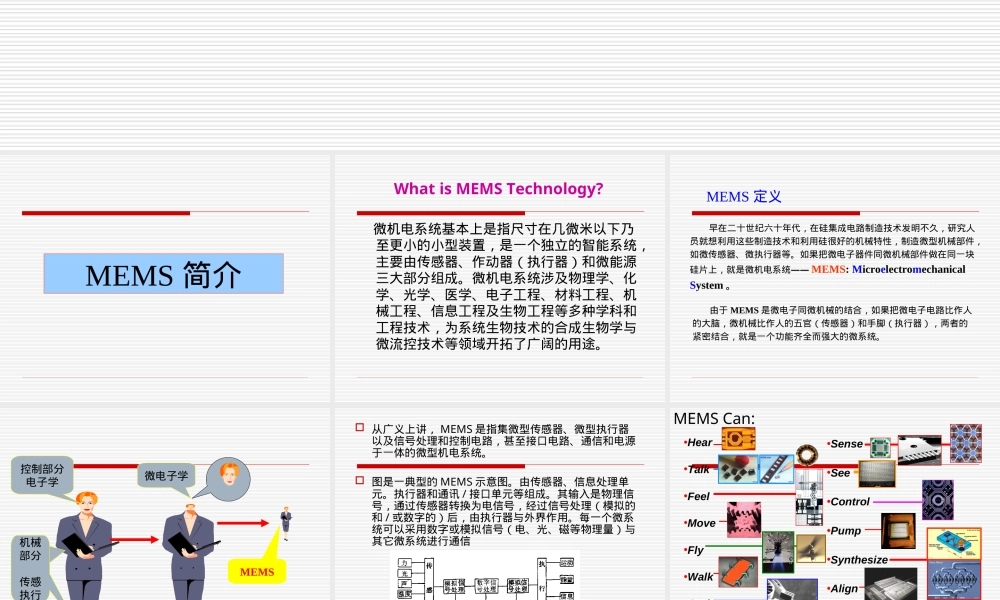Click the 'MEMS Can:' heading
The image size is (1000, 600).
coord(714,418)
